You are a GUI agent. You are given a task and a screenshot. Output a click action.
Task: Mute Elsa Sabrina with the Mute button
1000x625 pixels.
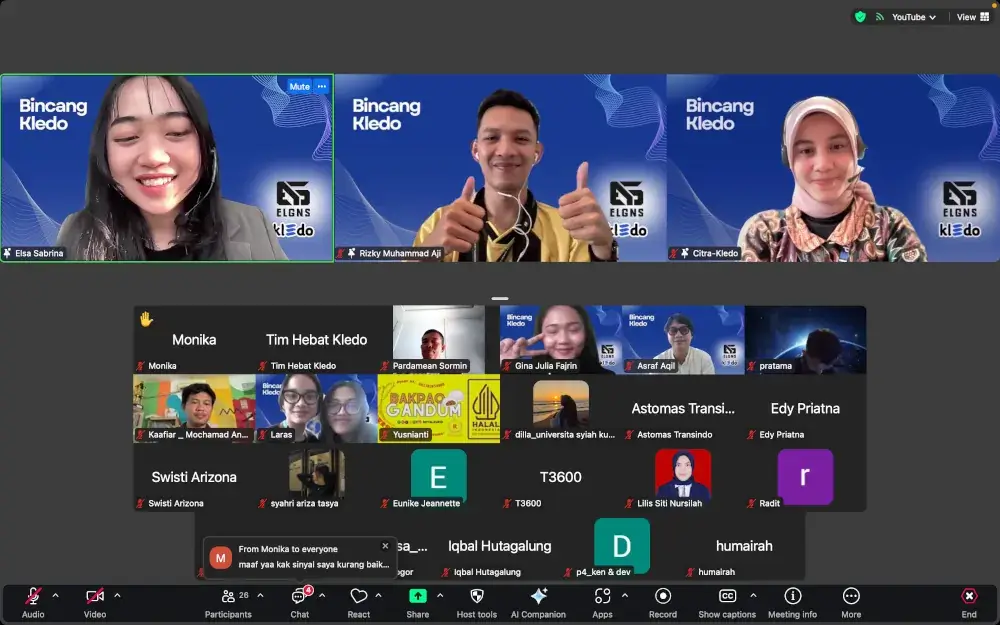[299, 87]
